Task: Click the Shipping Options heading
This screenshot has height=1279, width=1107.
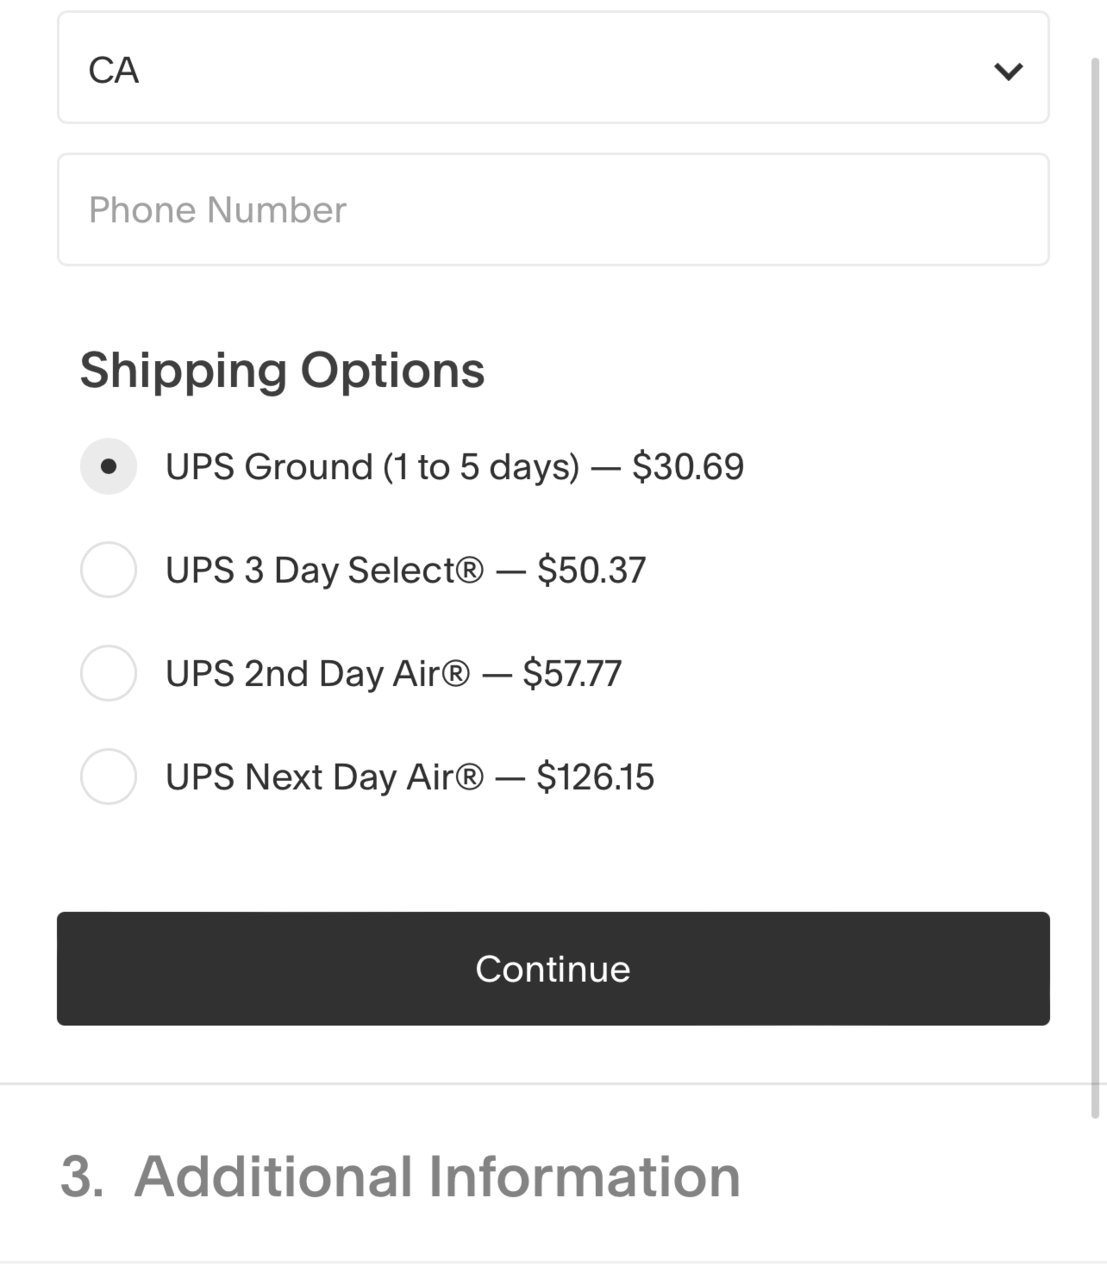Action: tap(282, 371)
